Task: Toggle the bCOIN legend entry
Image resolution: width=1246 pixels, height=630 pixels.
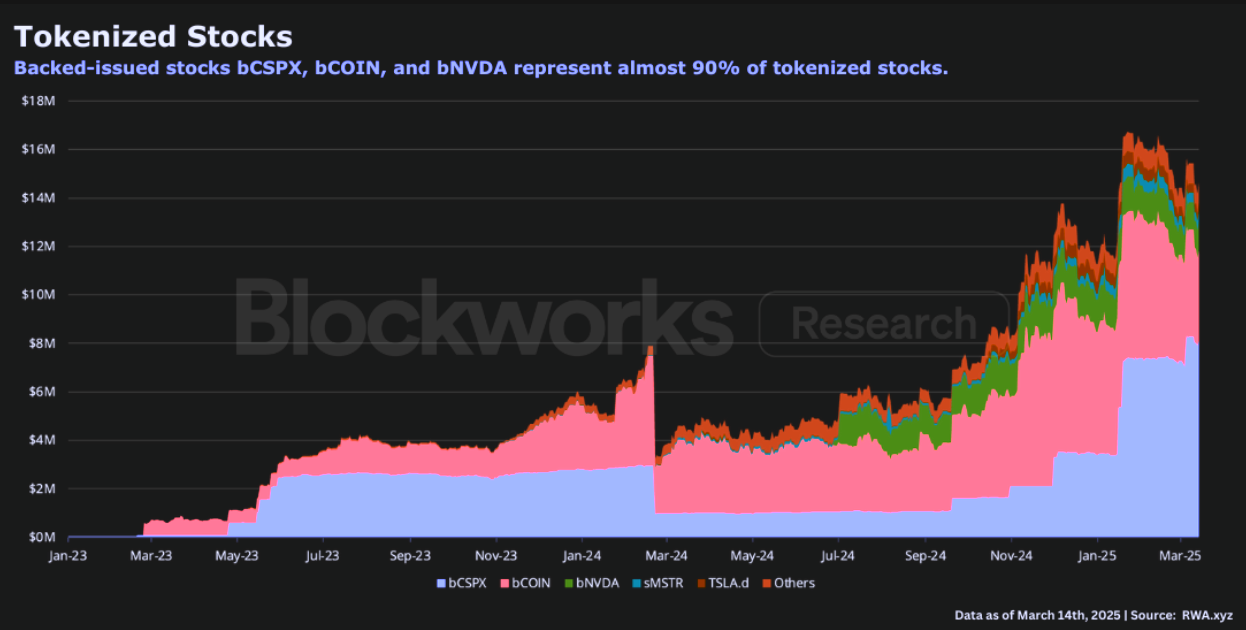Action: [x=525, y=583]
